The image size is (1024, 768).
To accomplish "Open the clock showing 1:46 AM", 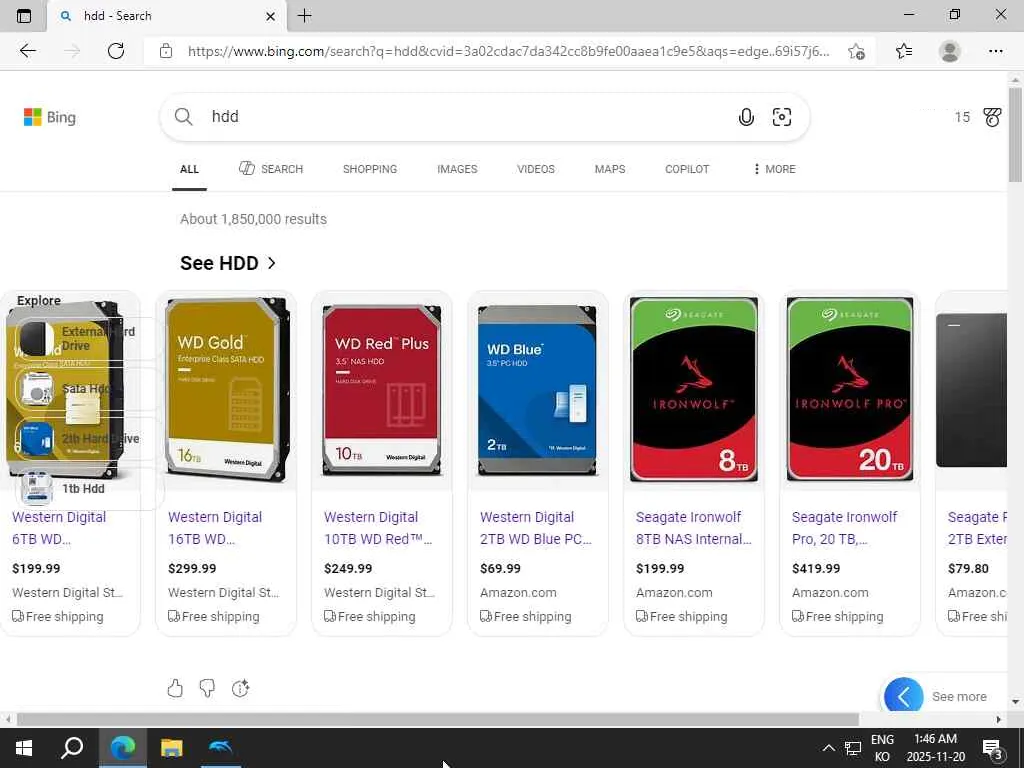I will [x=936, y=748].
